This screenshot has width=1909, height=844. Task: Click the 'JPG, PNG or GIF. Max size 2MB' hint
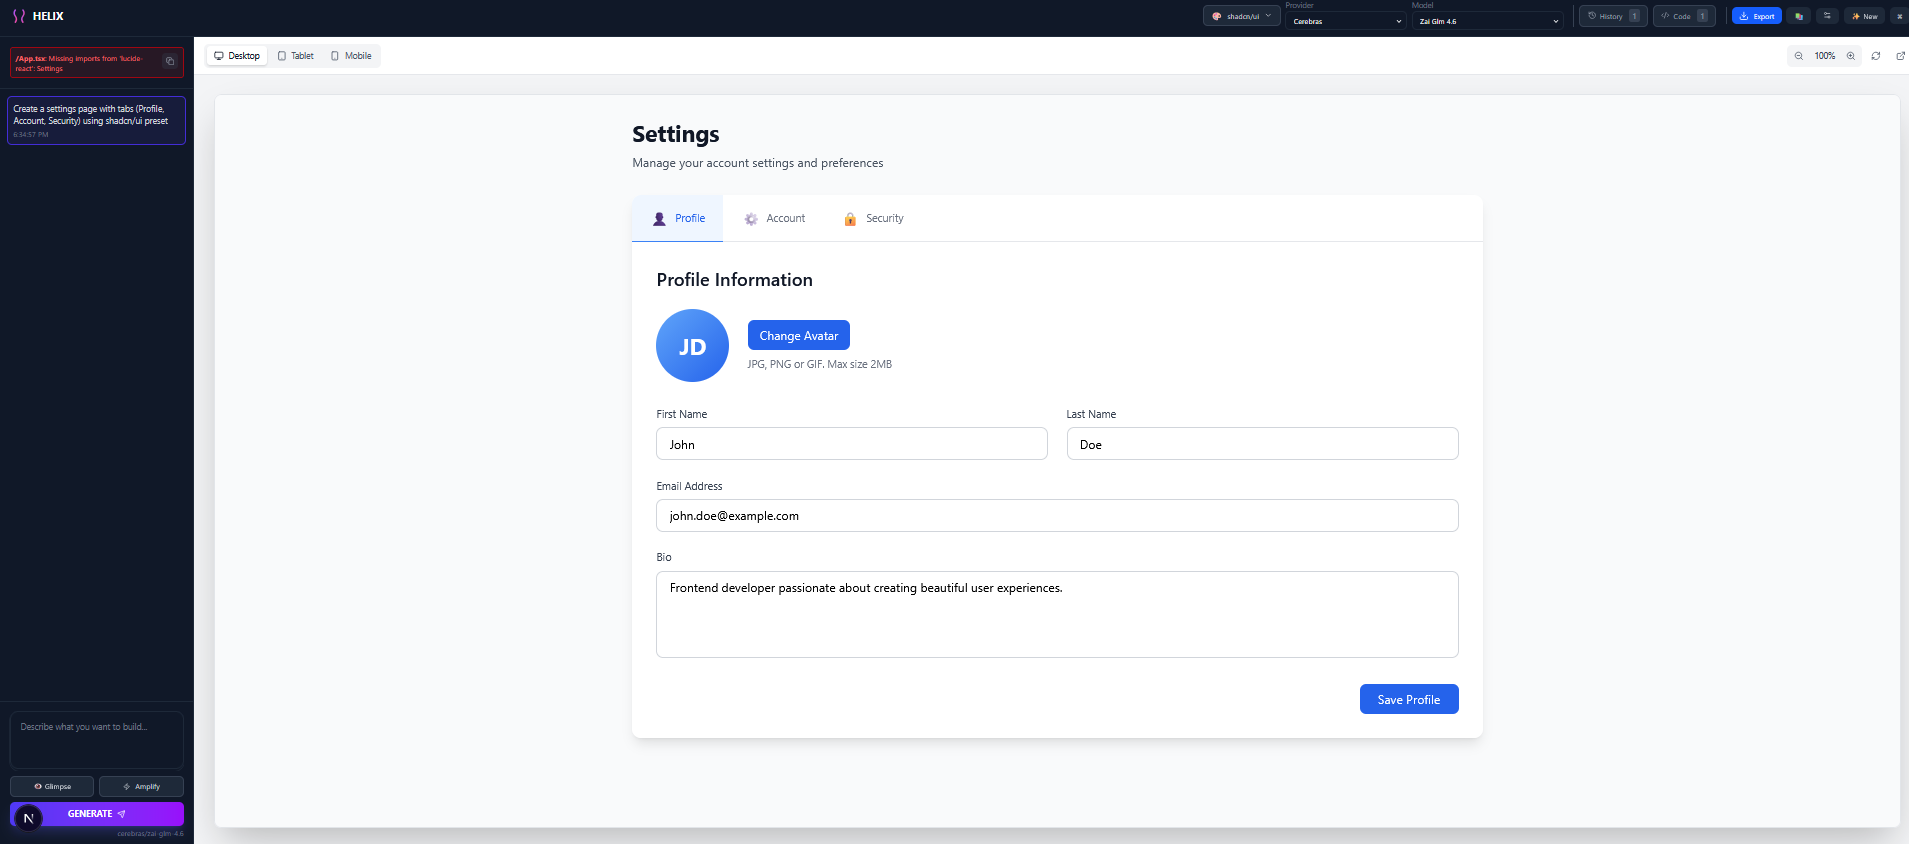click(819, 364)
